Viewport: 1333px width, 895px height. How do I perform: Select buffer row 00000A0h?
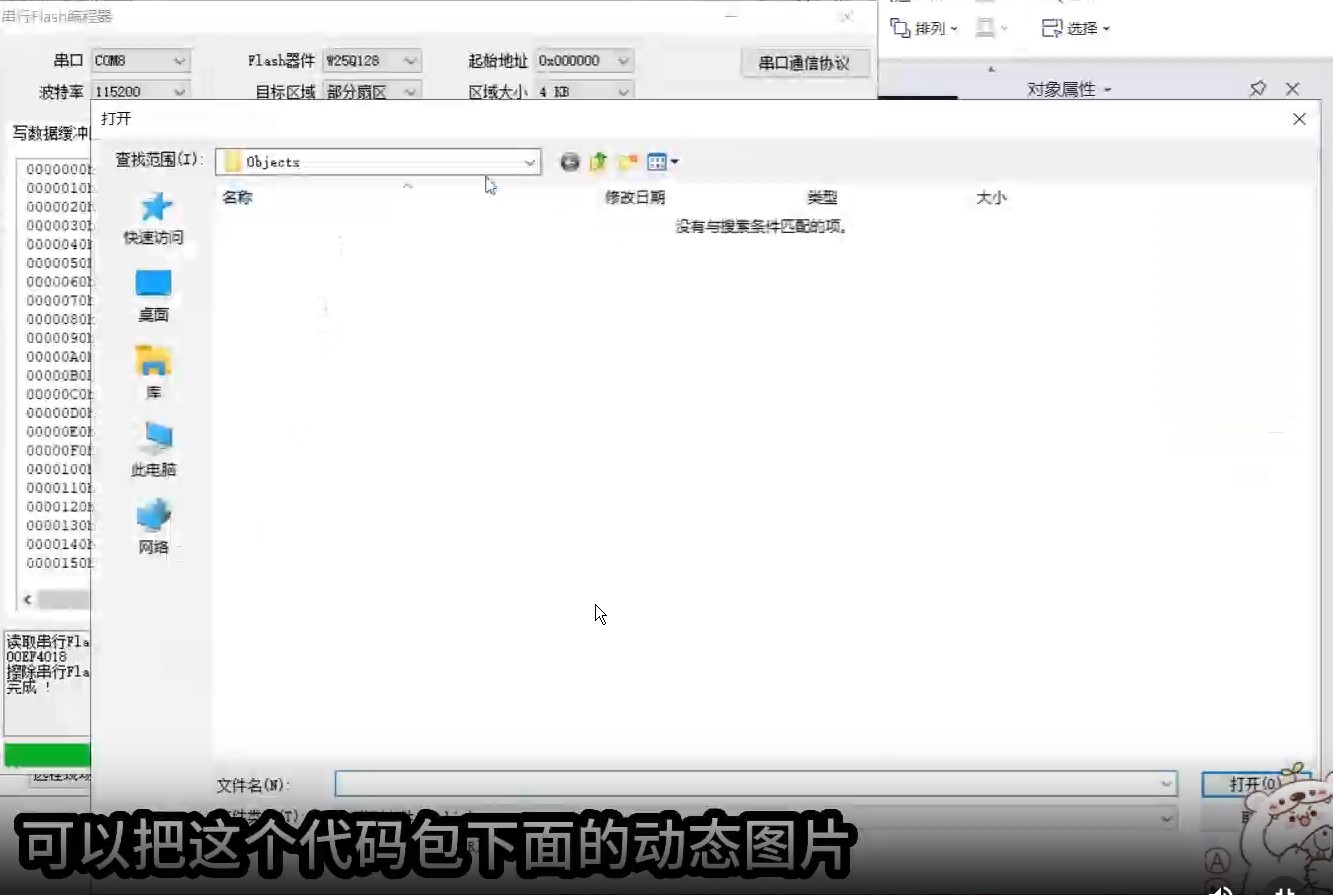tap(58, 357)
